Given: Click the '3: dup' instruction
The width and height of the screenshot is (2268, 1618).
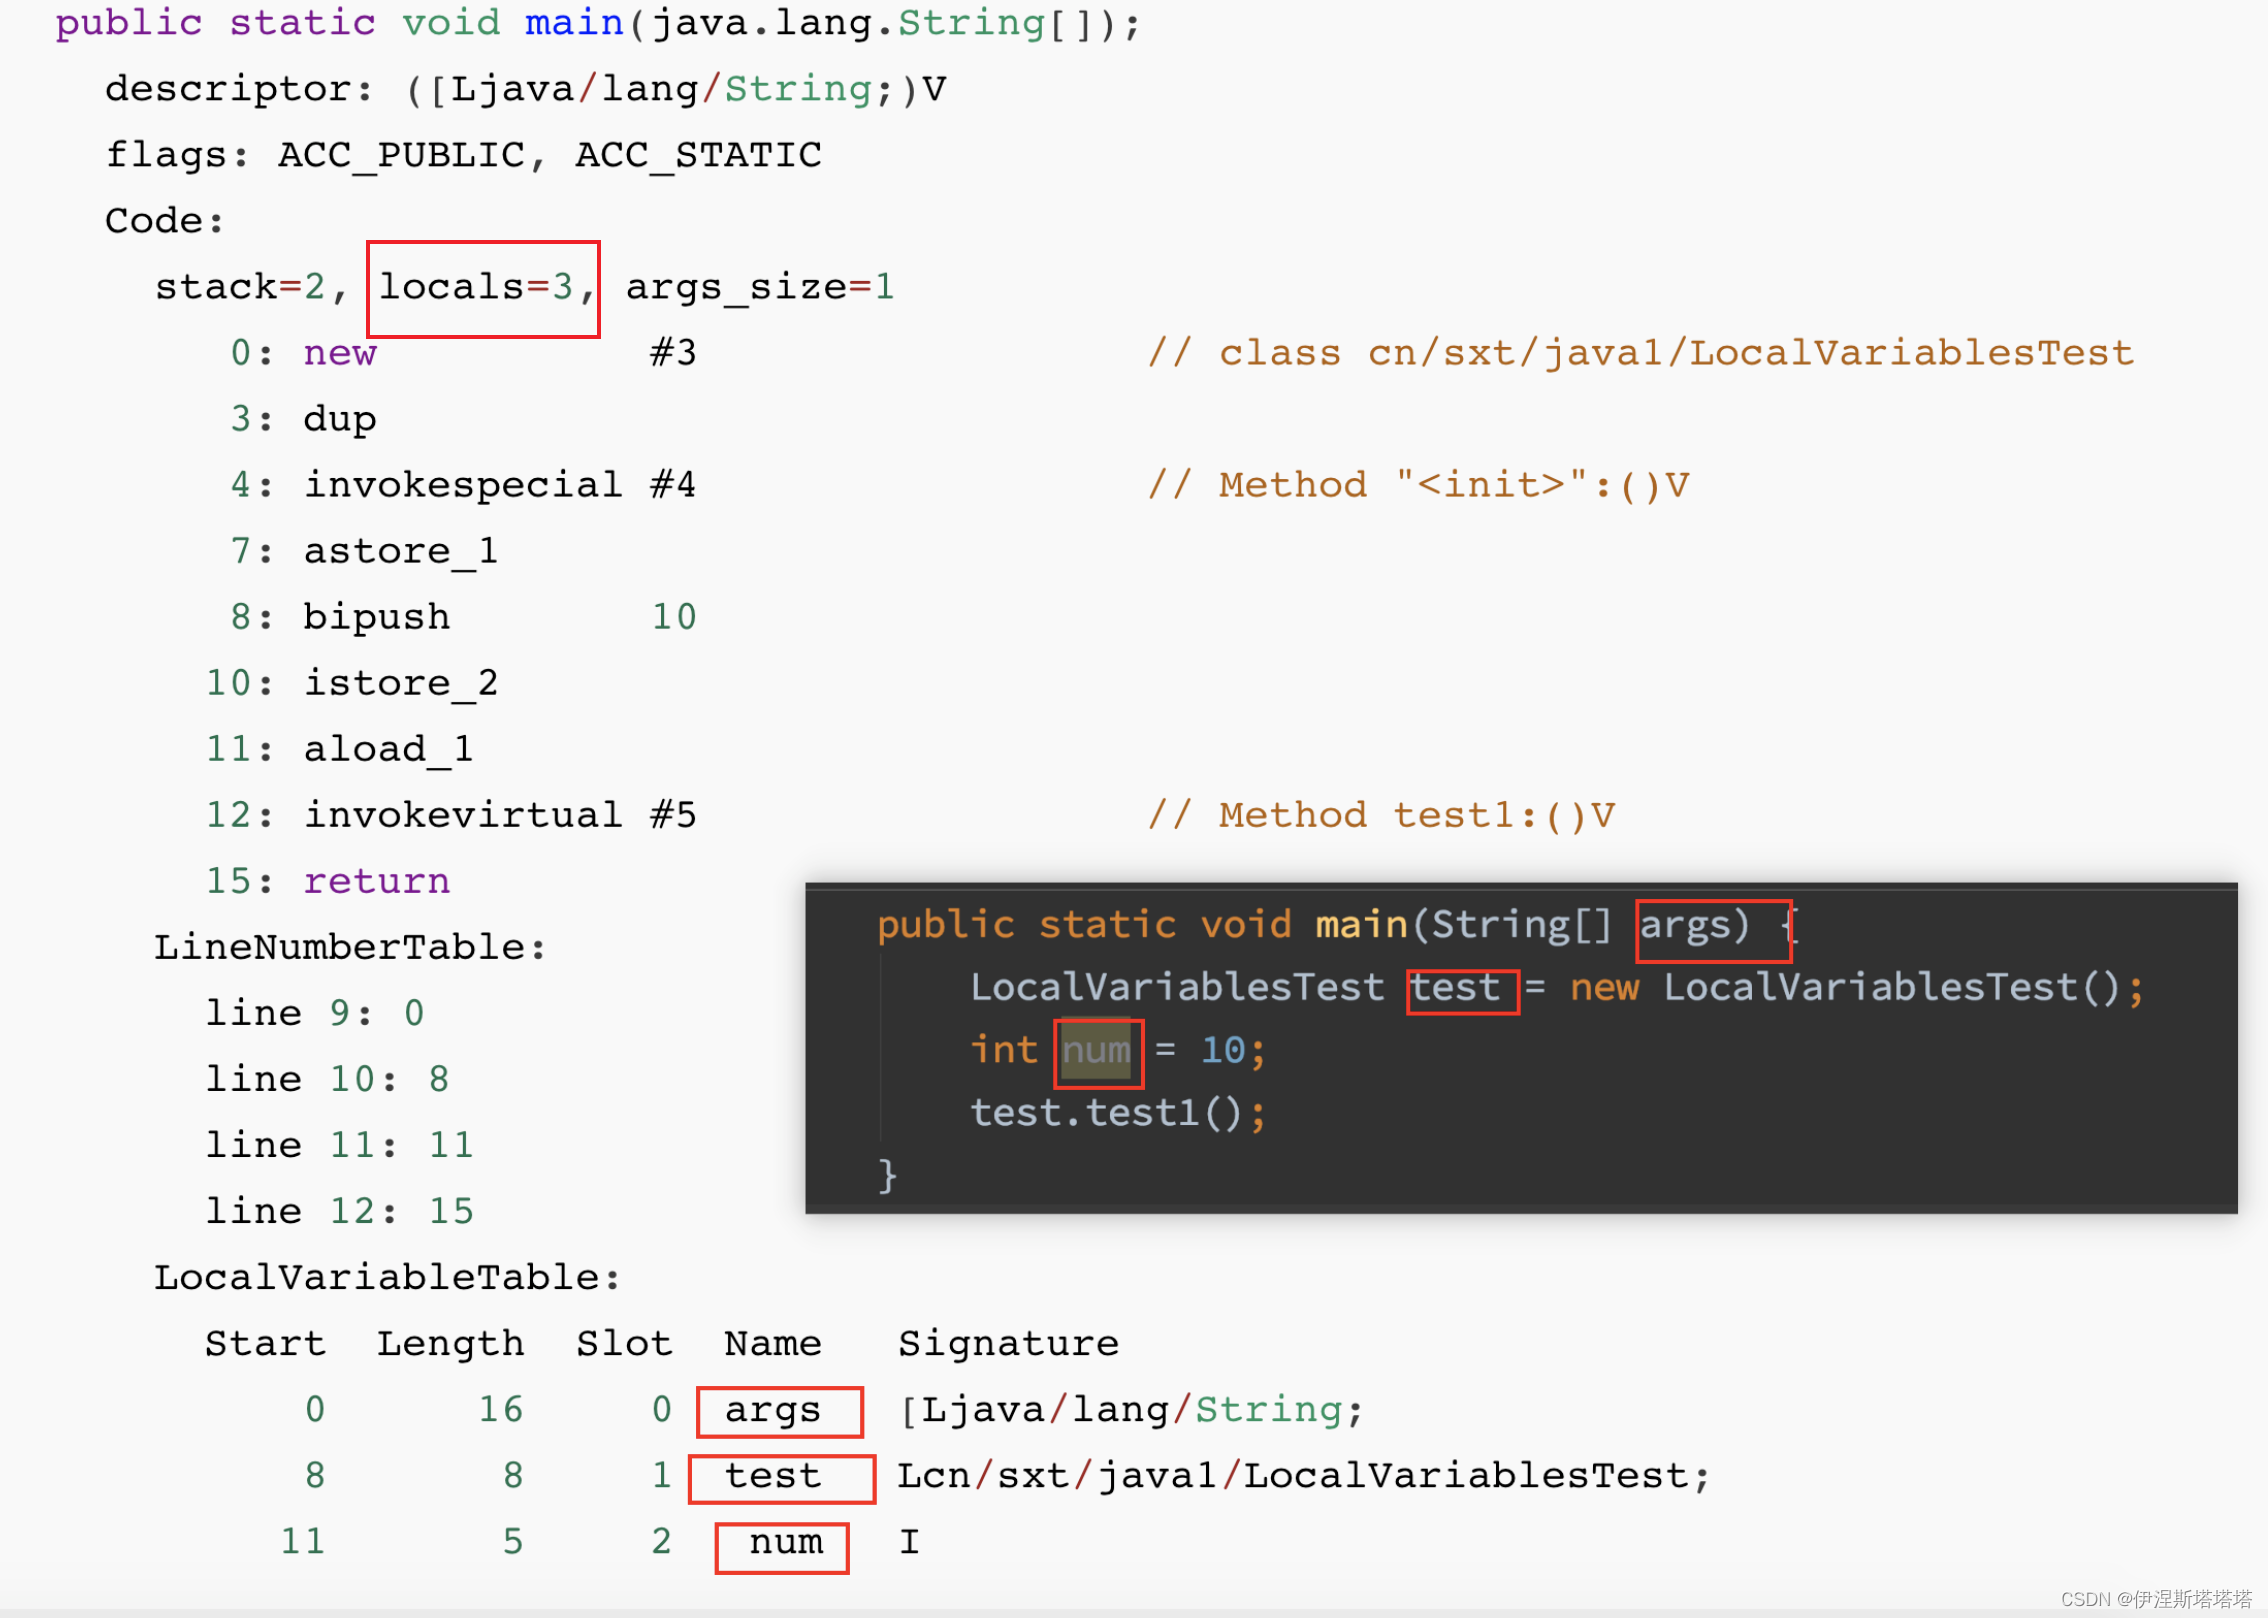Looking at the screenshot, I should point(303,419).
